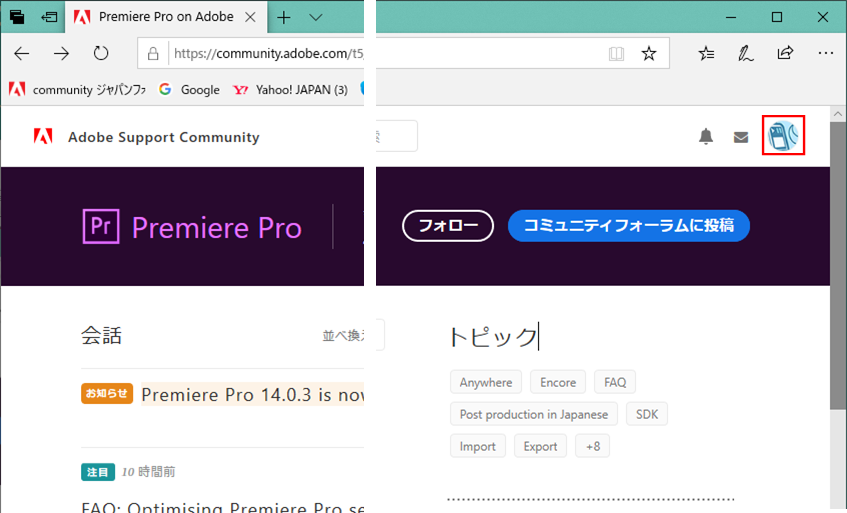This screenshot has height=513, width=847.
Task: Expand the +8 more topics
Action: pos(593,446)
